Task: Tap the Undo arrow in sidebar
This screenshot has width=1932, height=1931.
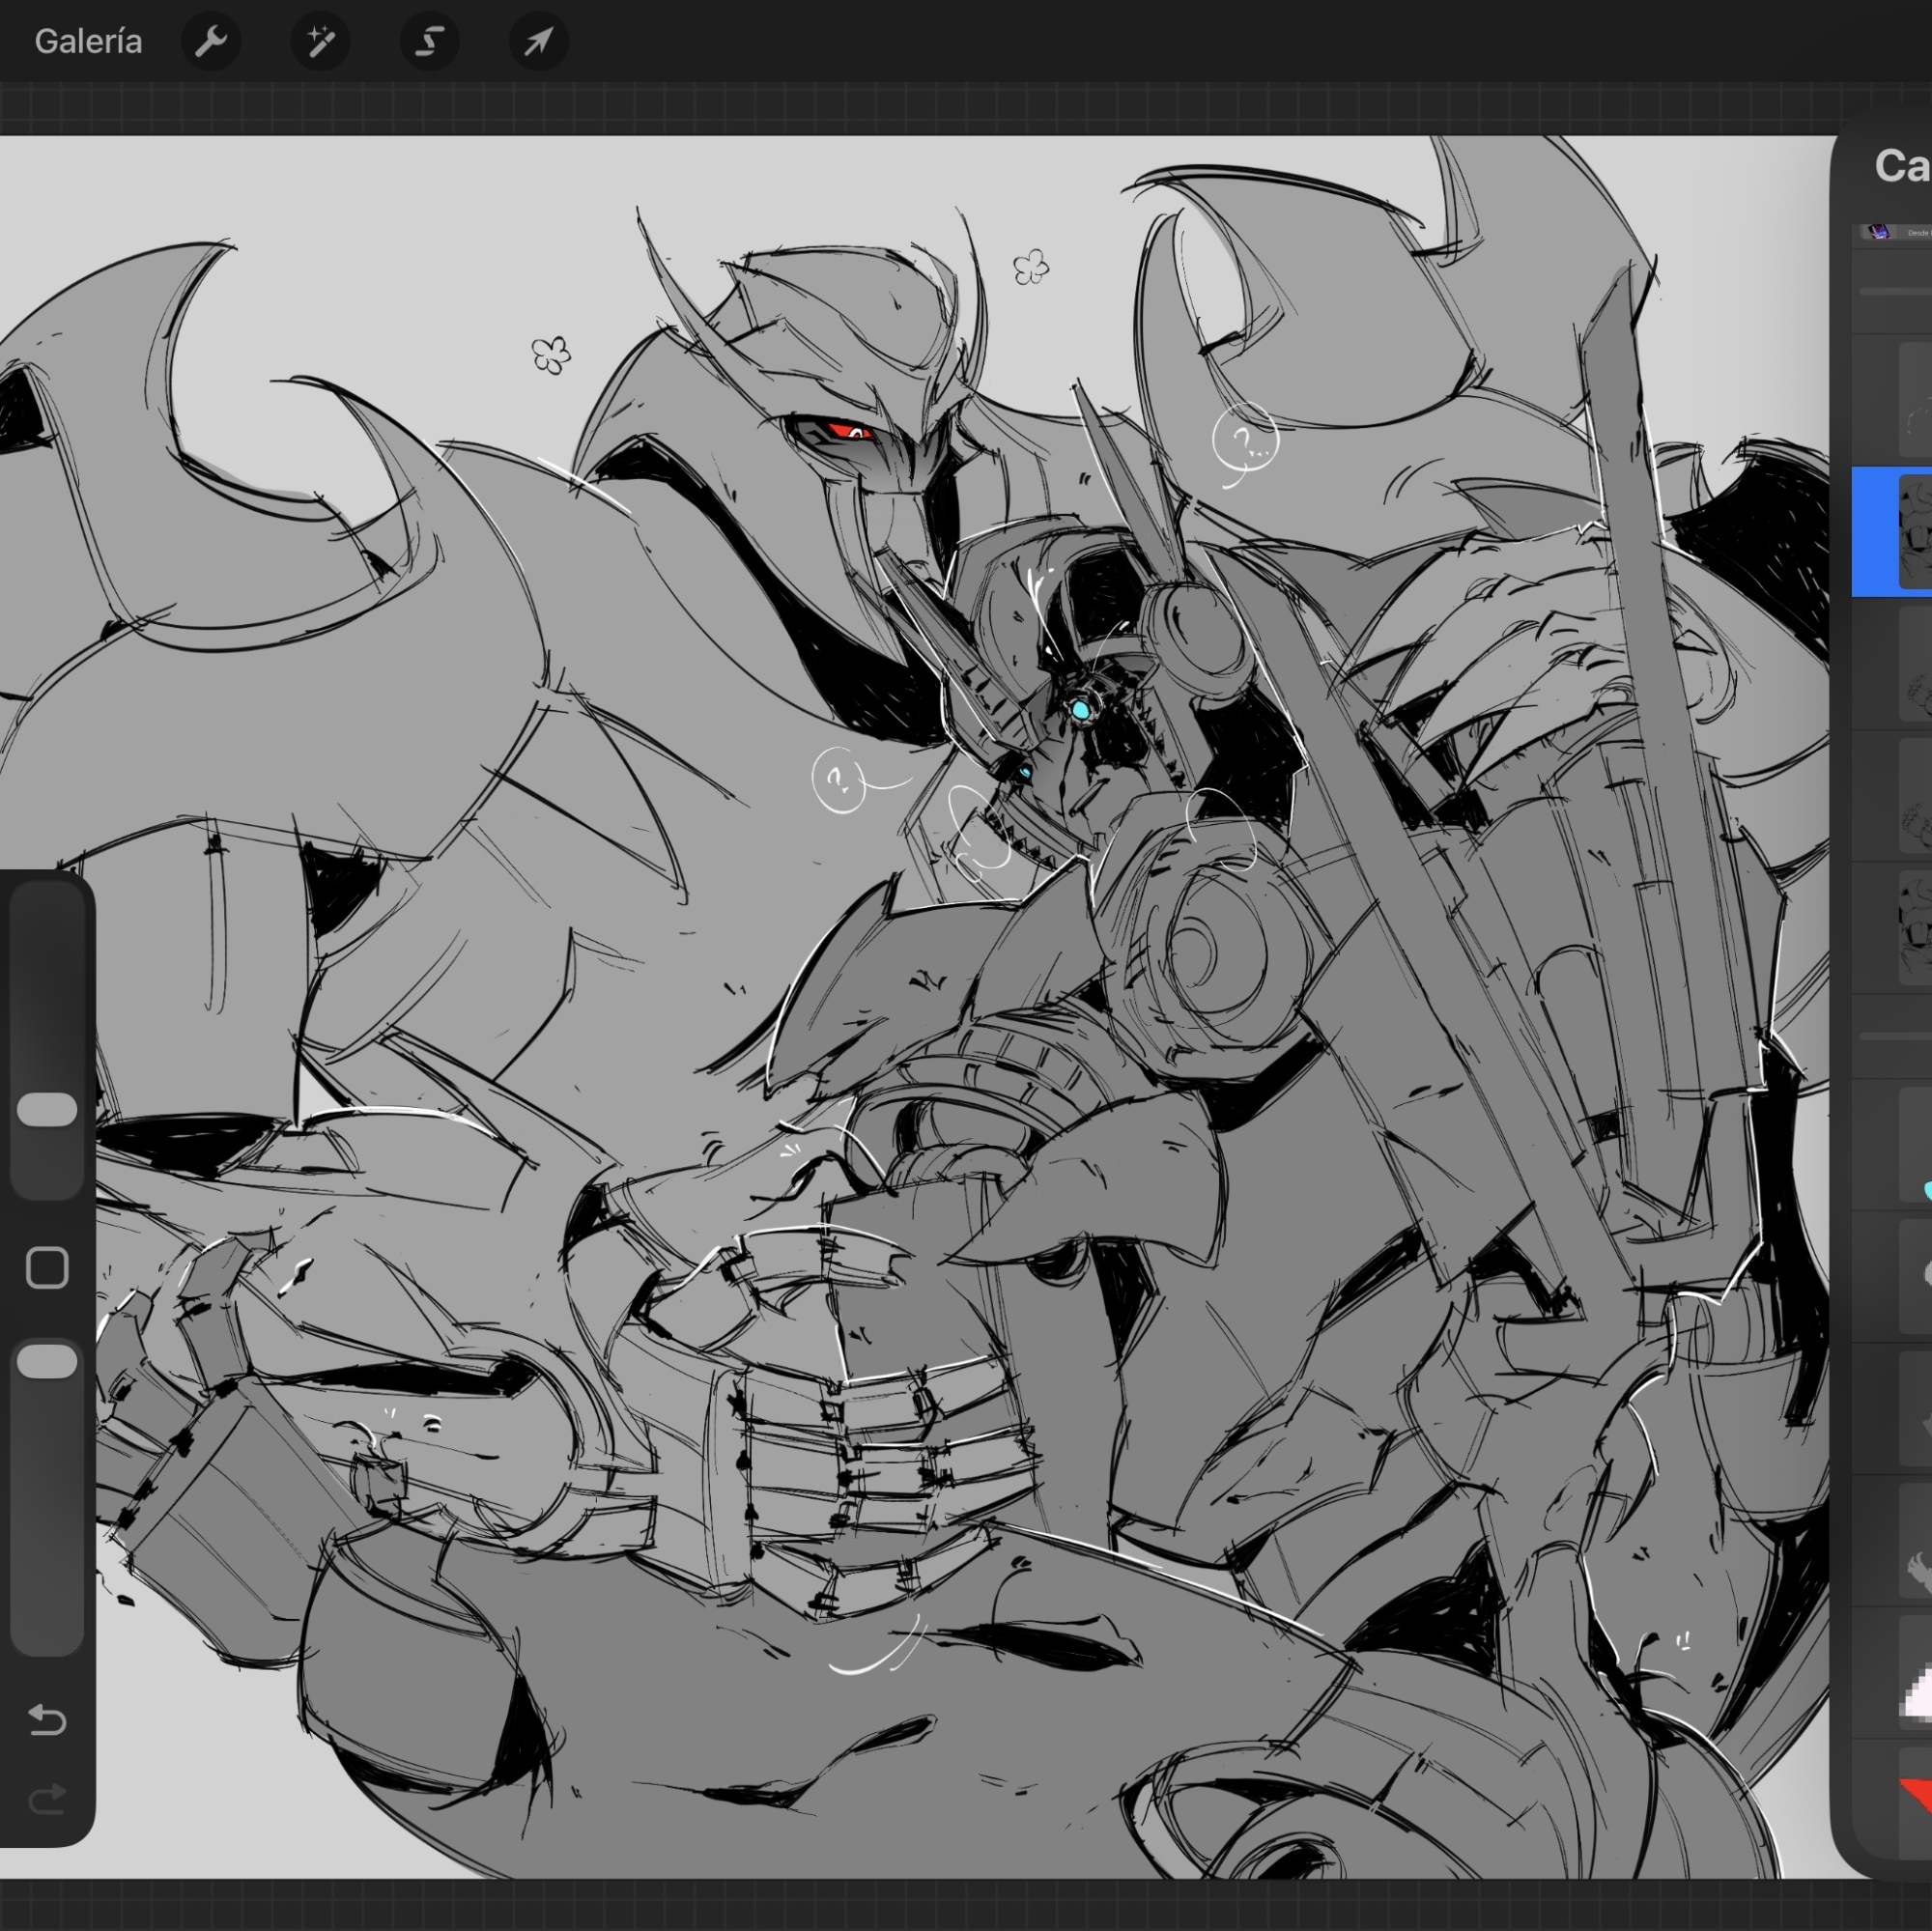Action: (47, 1719)
